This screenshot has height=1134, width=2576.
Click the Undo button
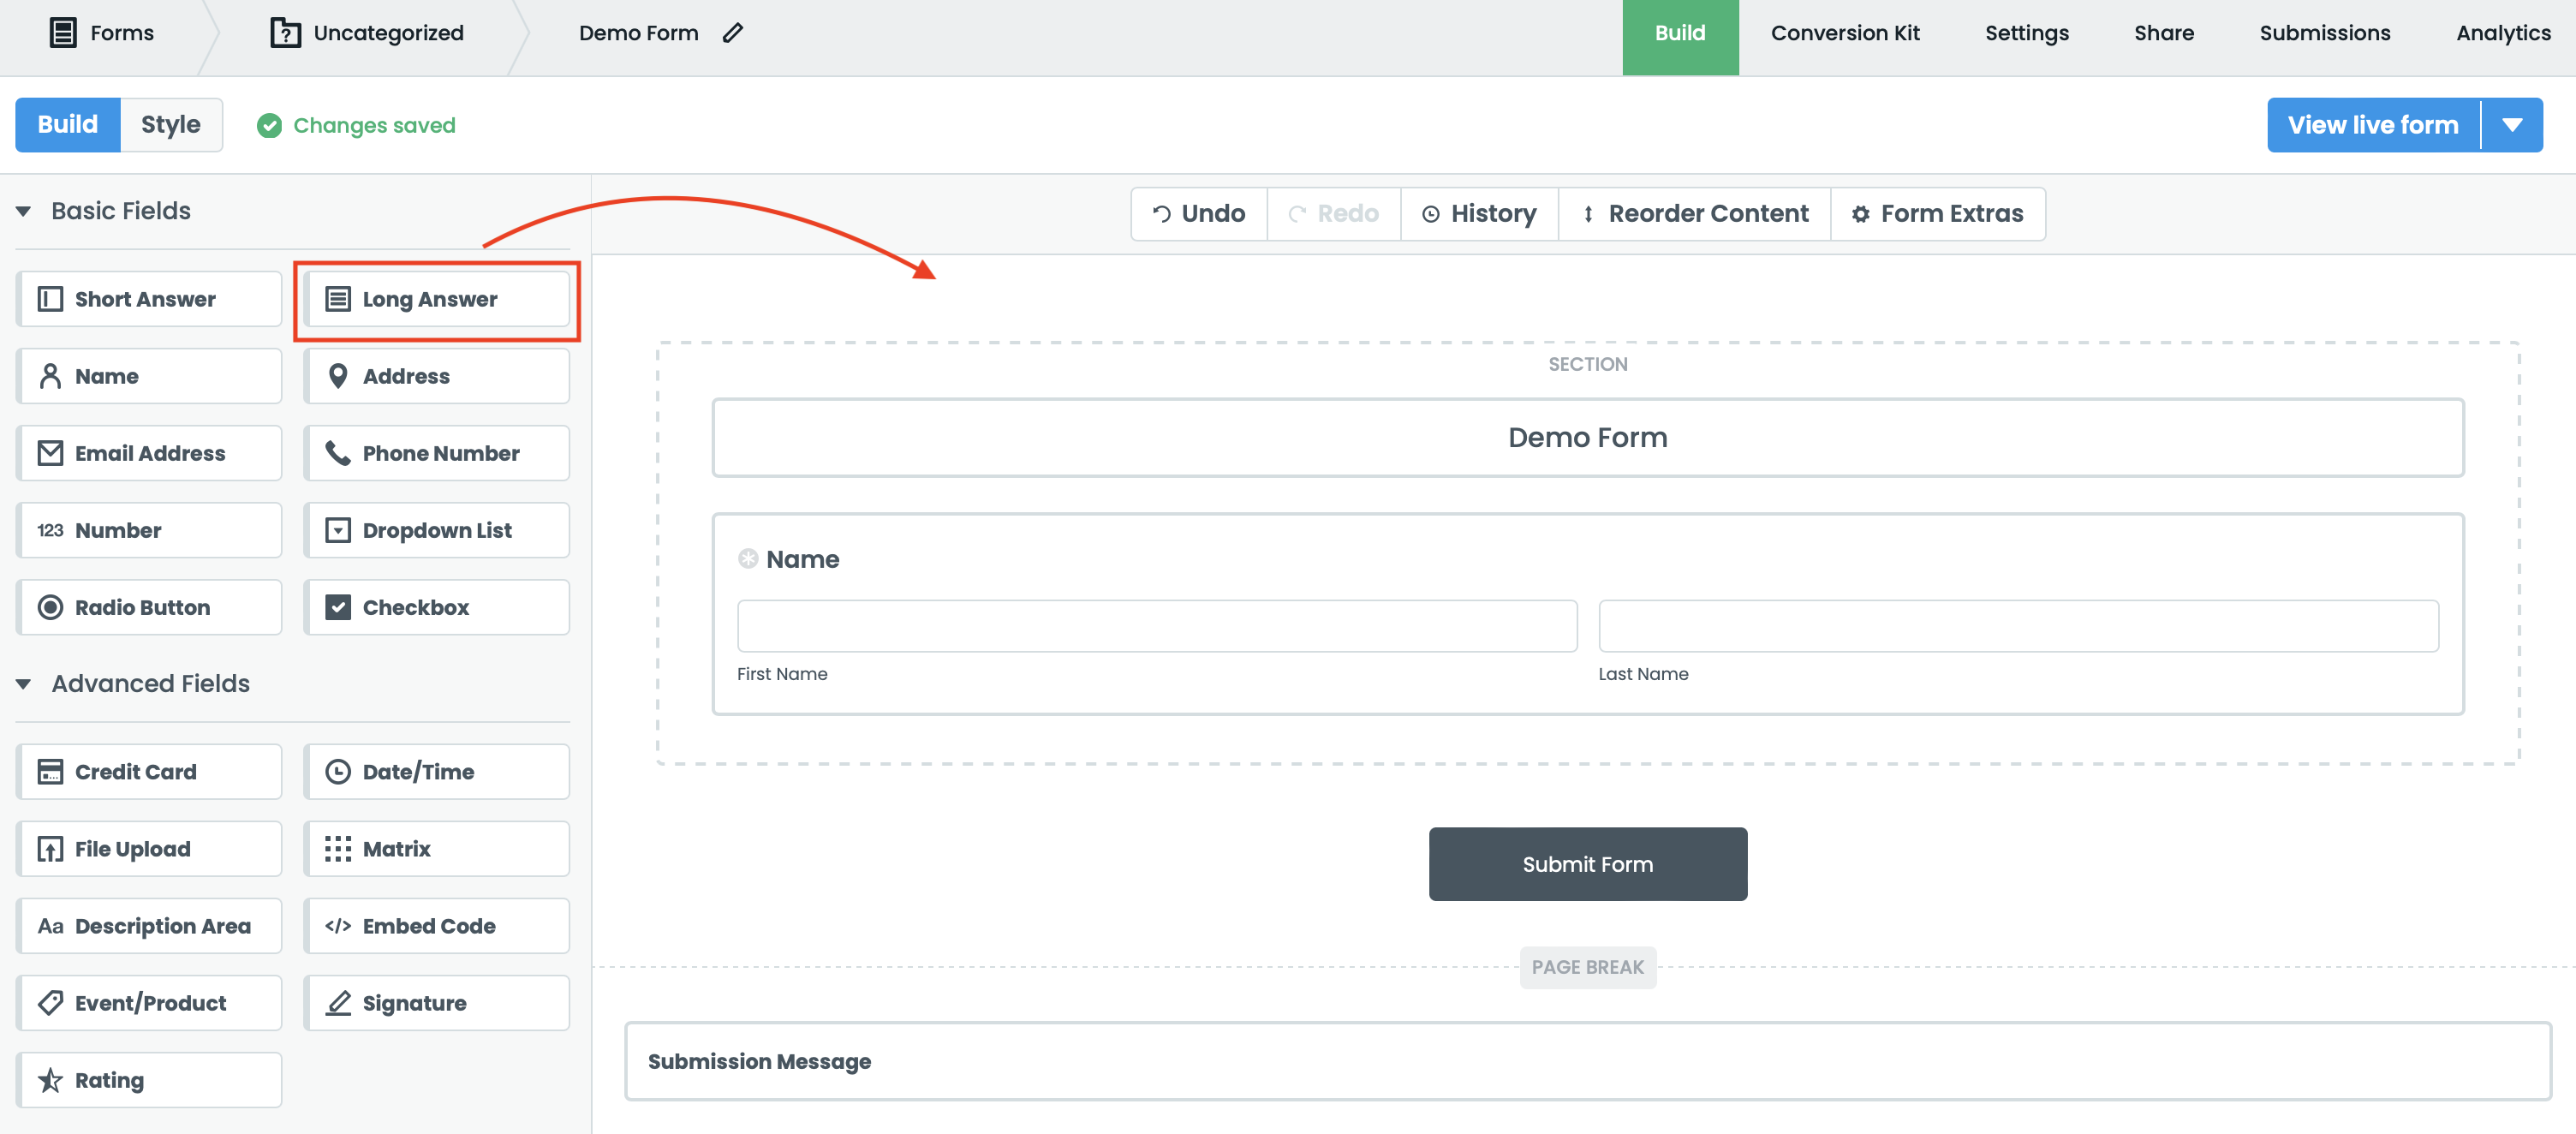pos(1199,214)
